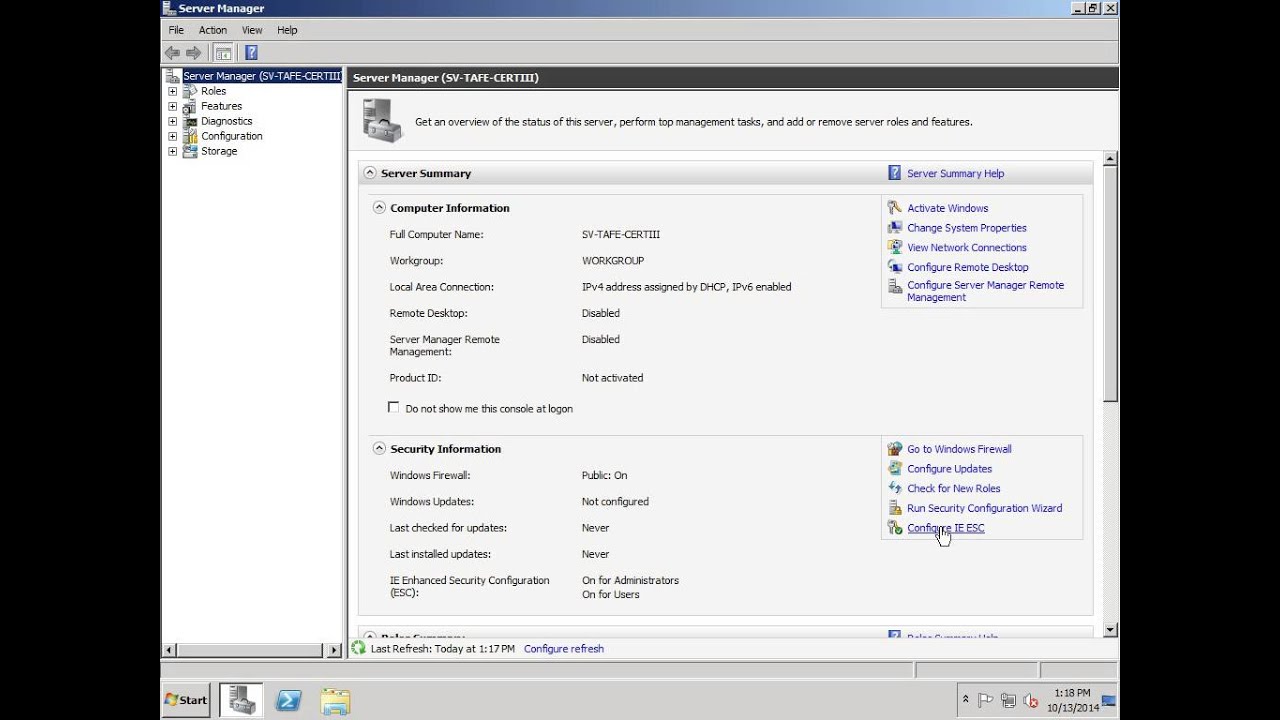Click the Storage node icon in tree
This screenshot has width=1280, height=720.
click(190, 151)
